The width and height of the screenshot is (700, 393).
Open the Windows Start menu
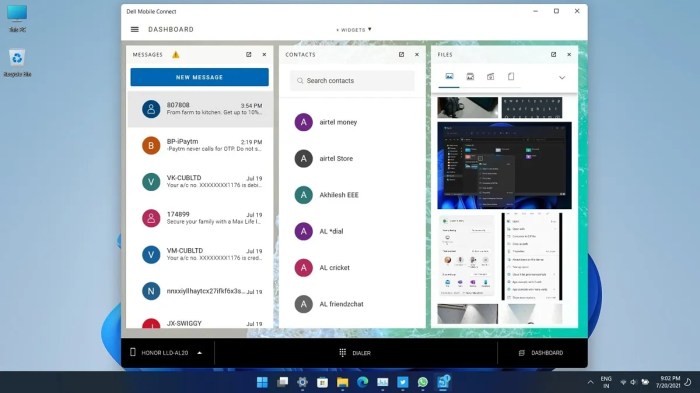pyautogui.click(x=262, y=382)
